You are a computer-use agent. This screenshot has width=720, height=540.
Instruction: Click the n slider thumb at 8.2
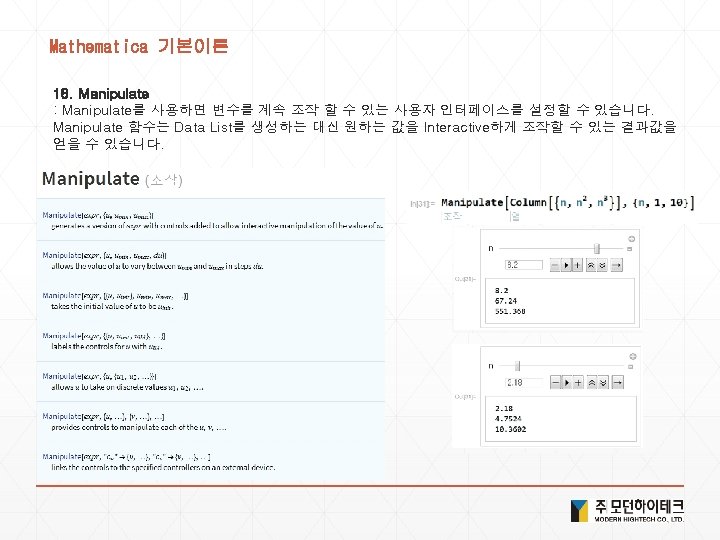[x=596, y=248]
